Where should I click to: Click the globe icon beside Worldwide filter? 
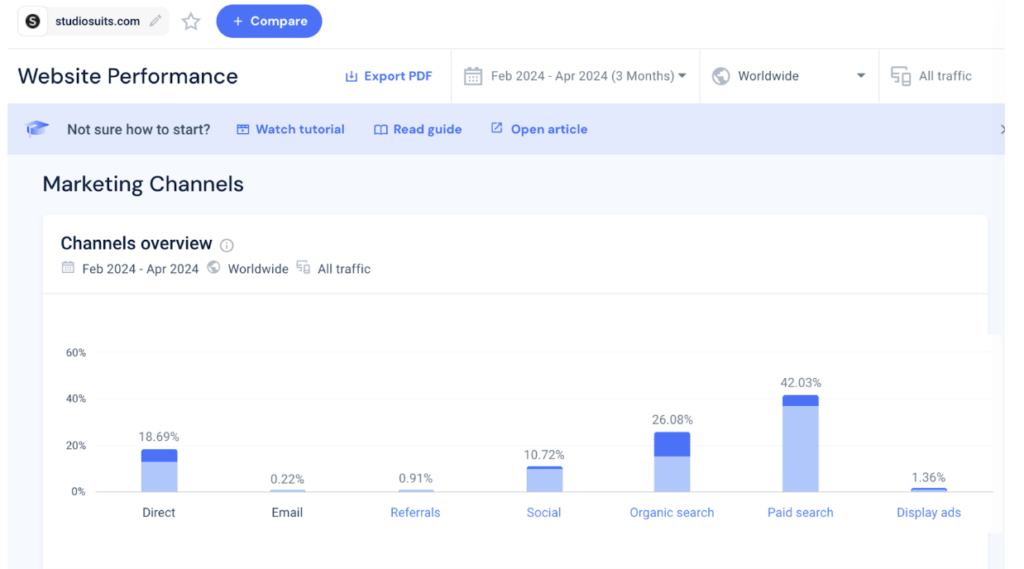[x=721, y=76]
